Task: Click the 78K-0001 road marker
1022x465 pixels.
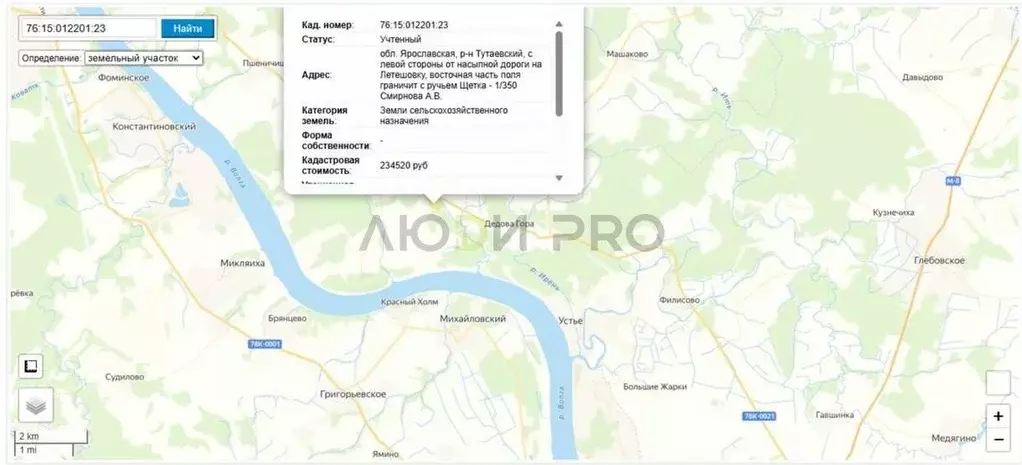Action: [265, 344]
